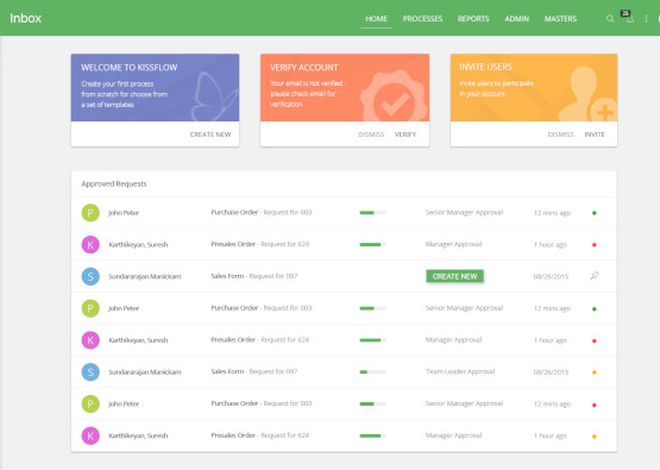This screenshot has width=660, height=470.
Task: Click the orange status dot in last Karthikeyan row
Action: pos(594,436)
